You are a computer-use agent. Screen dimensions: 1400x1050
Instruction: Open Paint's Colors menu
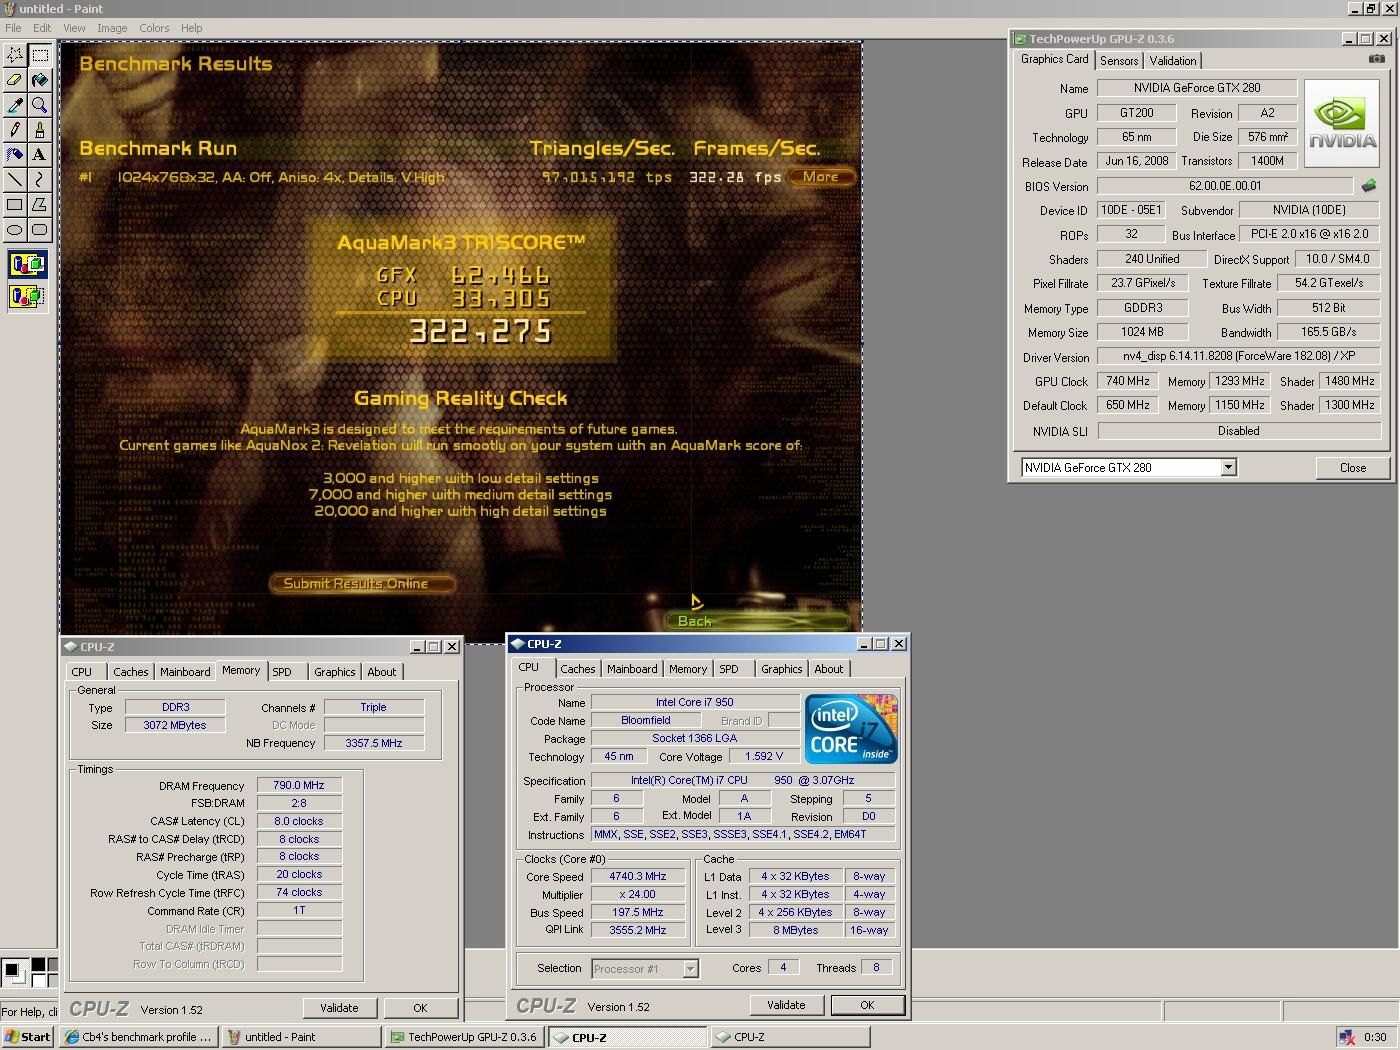coord(154,28)
